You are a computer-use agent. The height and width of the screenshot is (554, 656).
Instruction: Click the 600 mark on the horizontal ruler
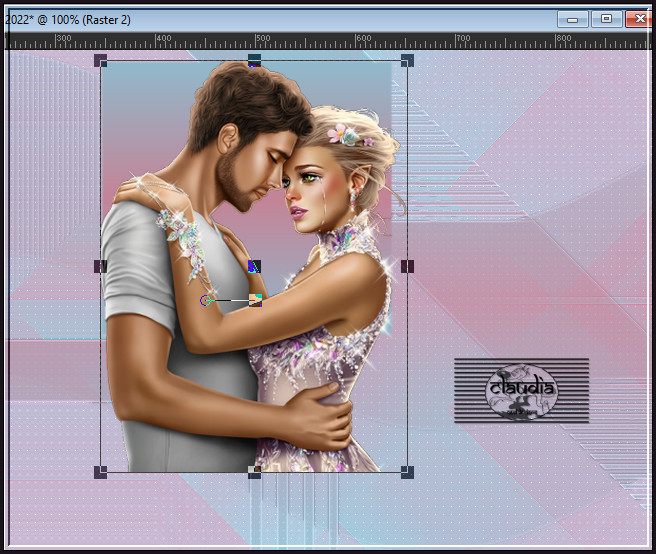point(364,38)
